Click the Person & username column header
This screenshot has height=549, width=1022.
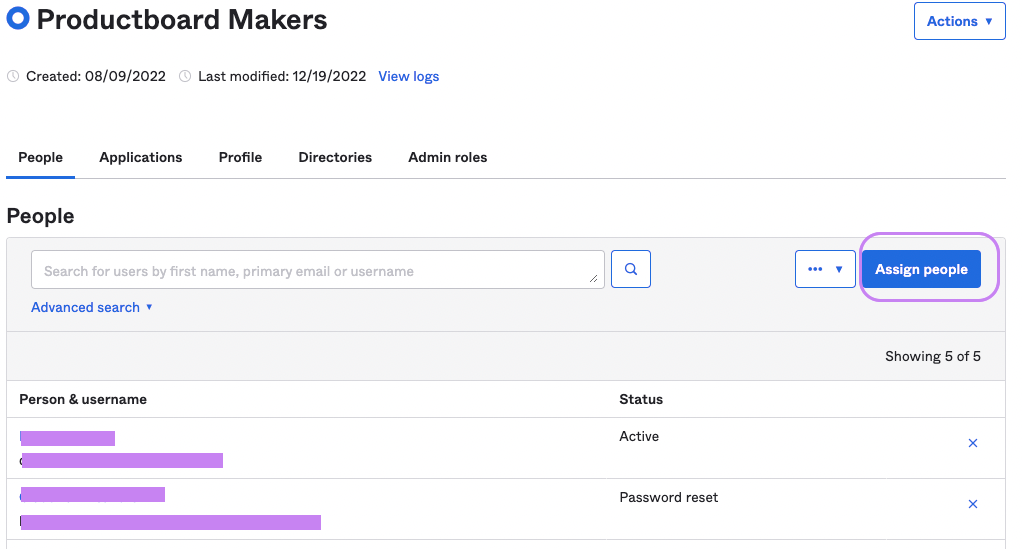click(x=83, y=399)
